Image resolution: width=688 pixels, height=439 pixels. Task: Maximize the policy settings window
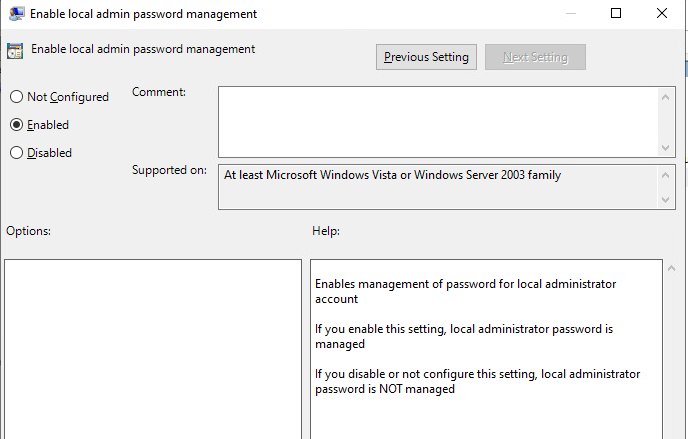coord(616,14)
